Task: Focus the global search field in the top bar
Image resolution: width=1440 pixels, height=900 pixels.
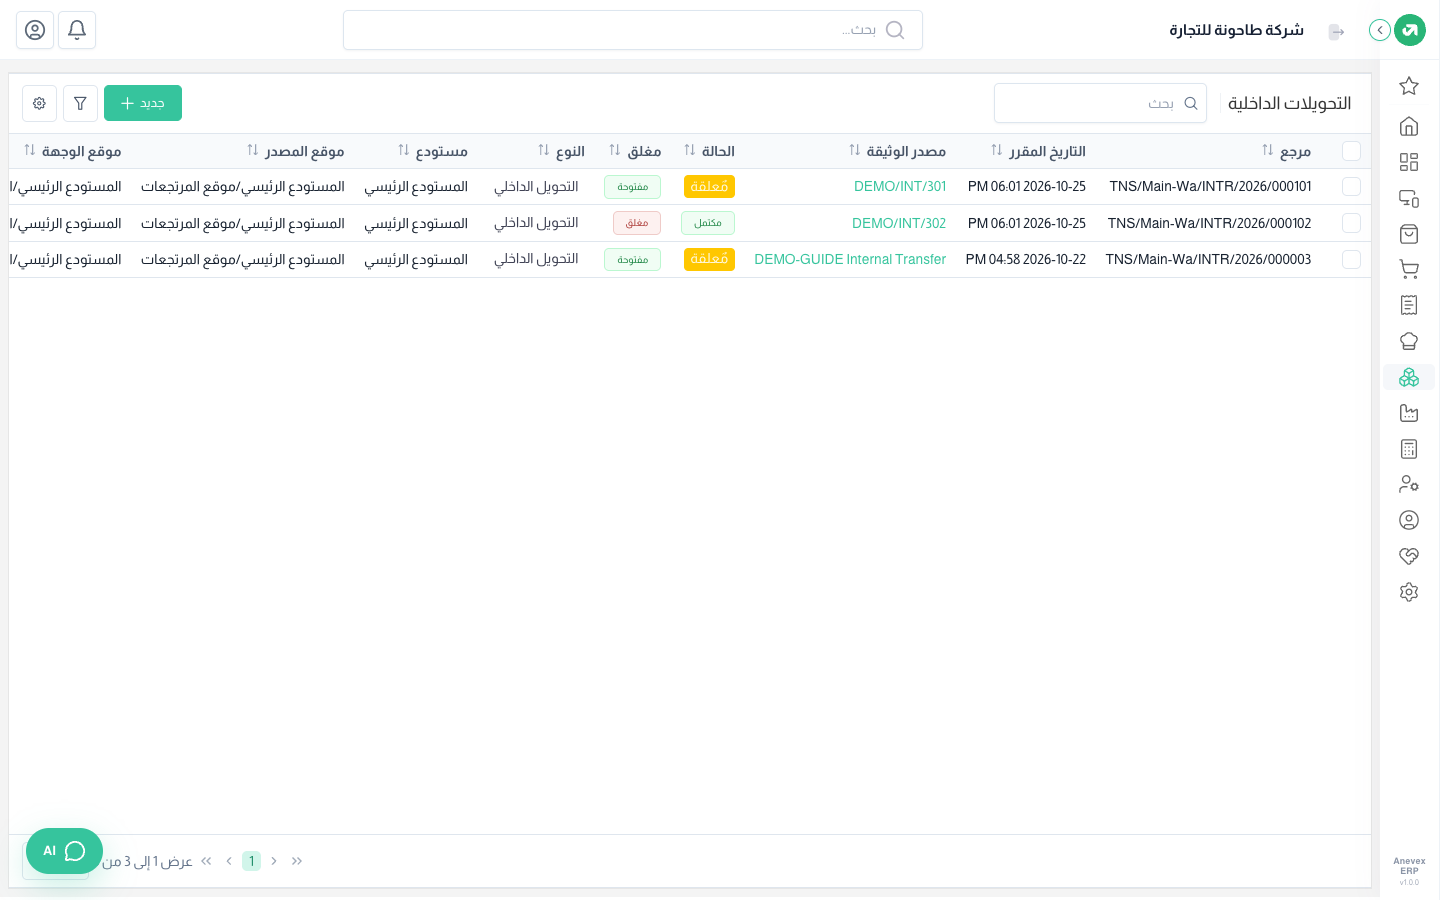Action: click(633, 30)
